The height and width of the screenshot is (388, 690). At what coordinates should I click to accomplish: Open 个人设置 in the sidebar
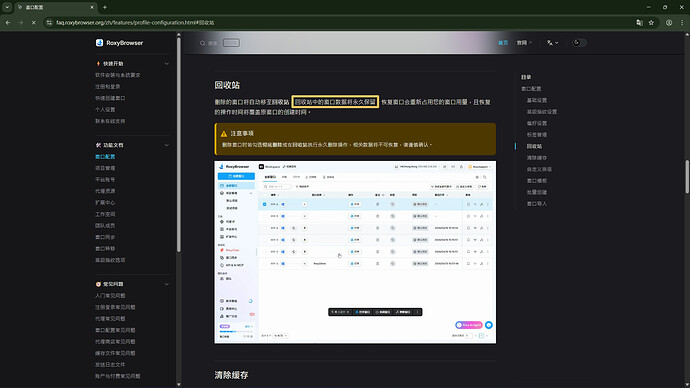point(105,110)
